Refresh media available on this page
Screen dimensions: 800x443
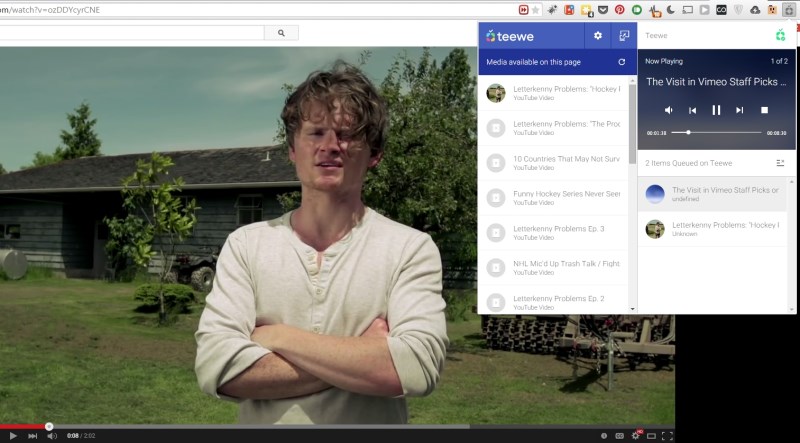point(622,62)
